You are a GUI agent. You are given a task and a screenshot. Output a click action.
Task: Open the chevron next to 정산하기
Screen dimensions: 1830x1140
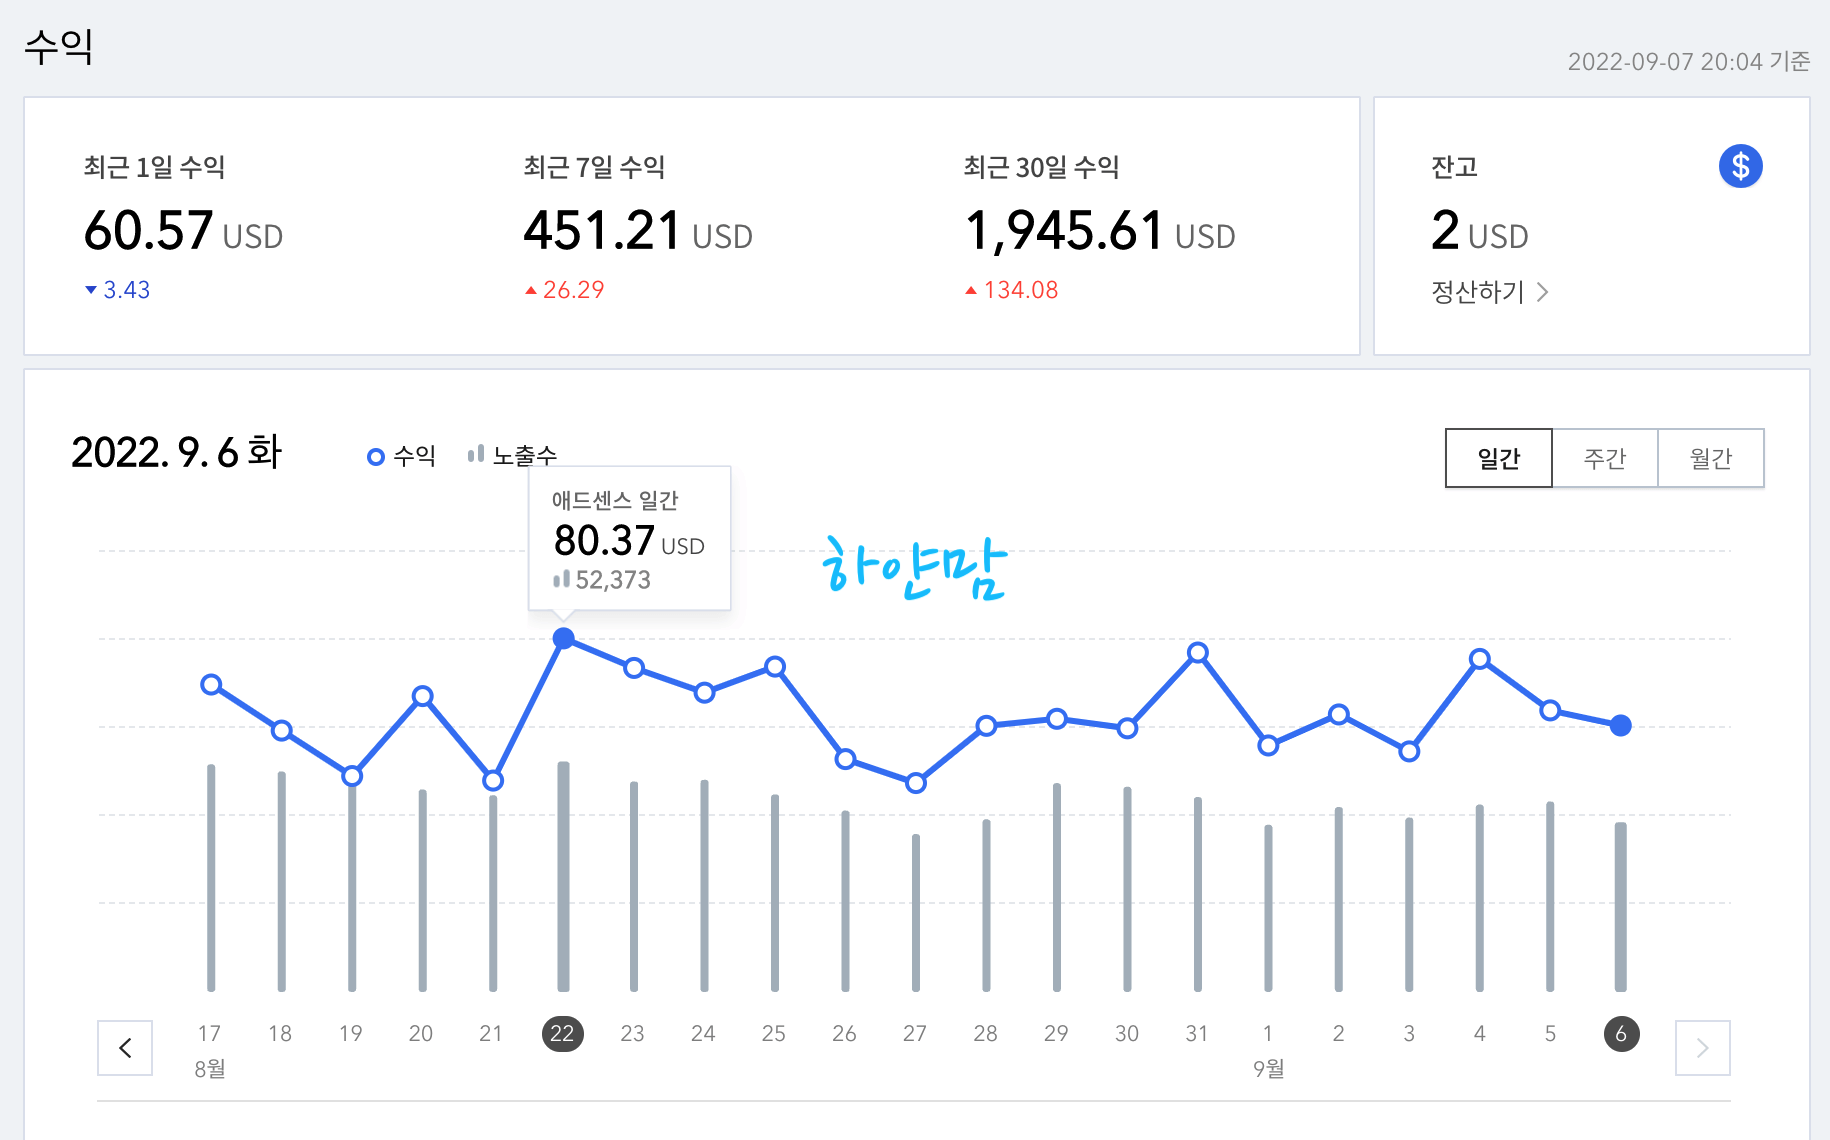tap(1545, 292)
